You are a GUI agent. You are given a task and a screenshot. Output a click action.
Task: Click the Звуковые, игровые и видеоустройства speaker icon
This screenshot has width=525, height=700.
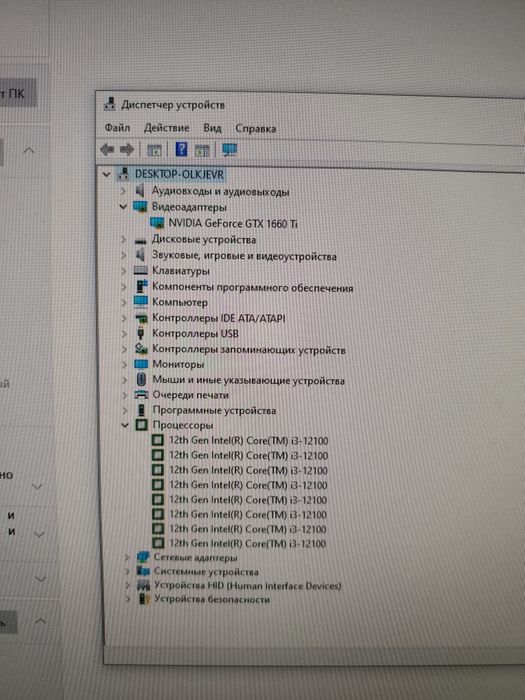tap(140, 255)
